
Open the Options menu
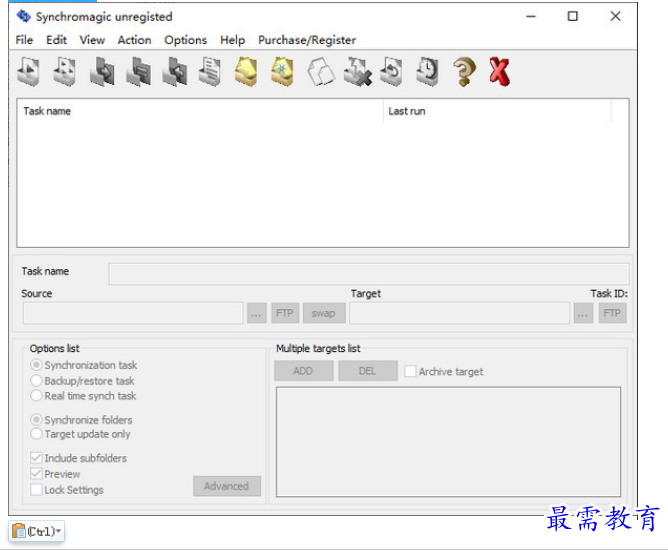[x=185, y=40]
